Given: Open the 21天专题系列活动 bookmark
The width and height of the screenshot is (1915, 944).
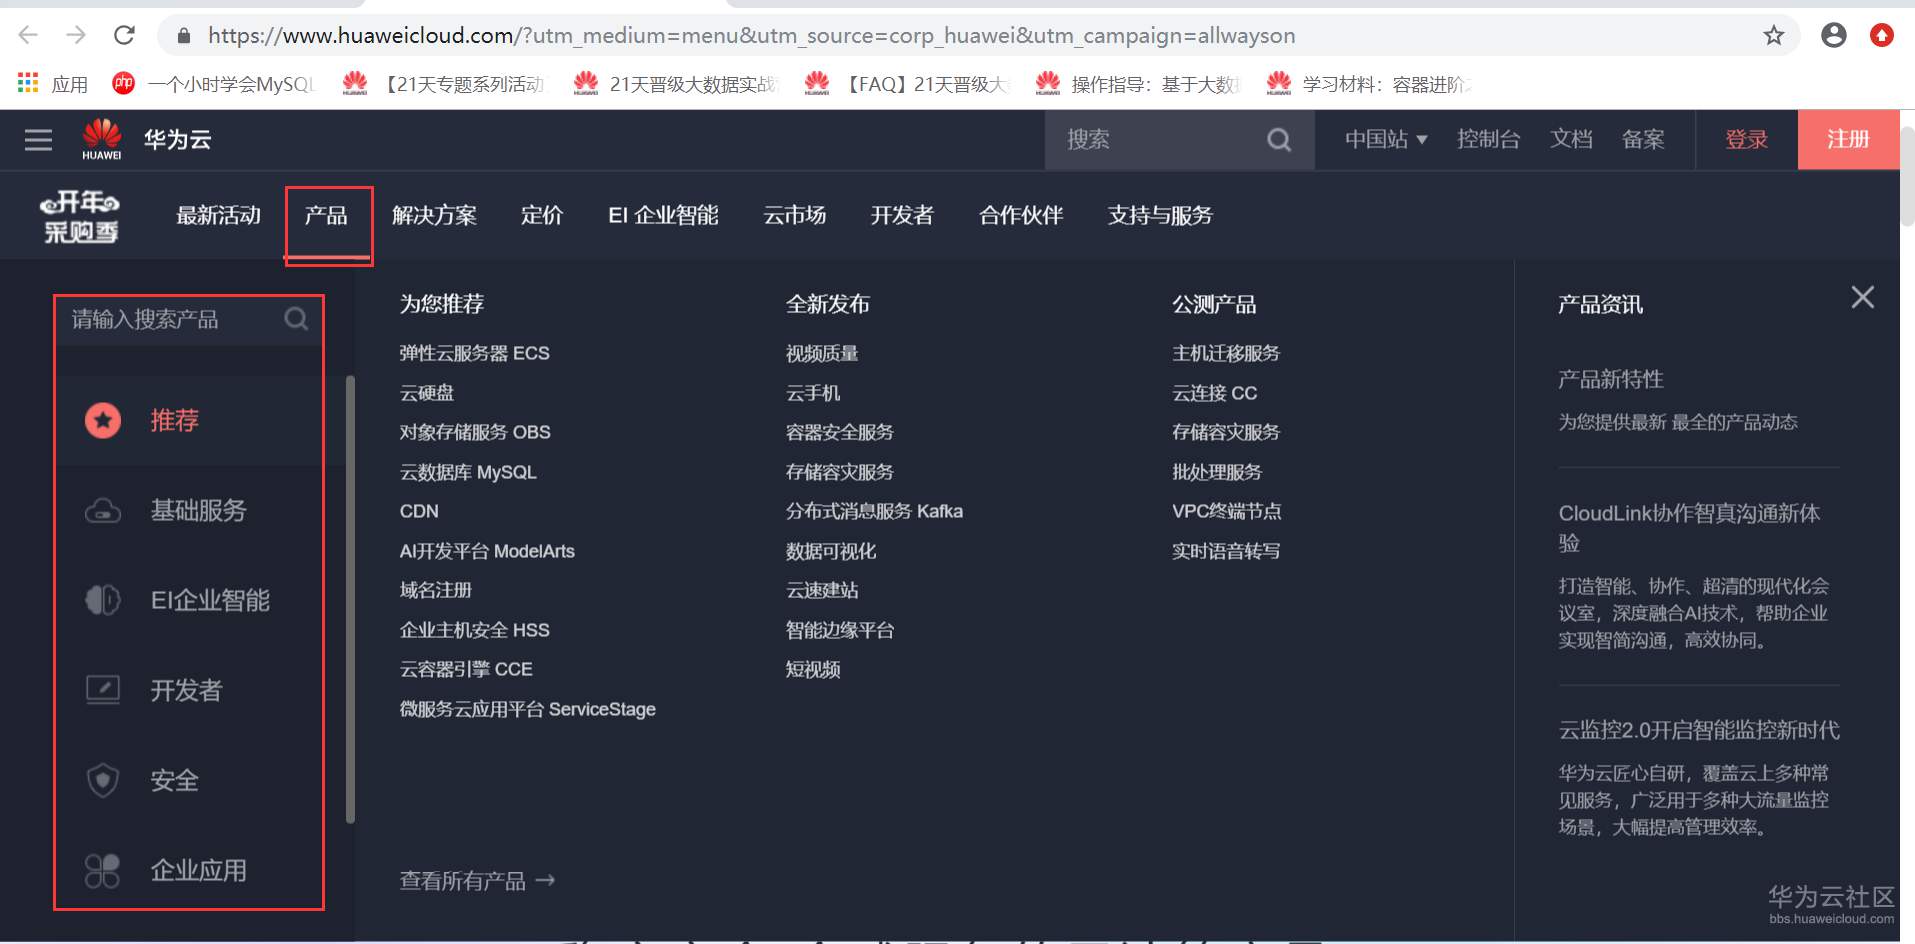Looking at the screenshot, I should (444, 84).
